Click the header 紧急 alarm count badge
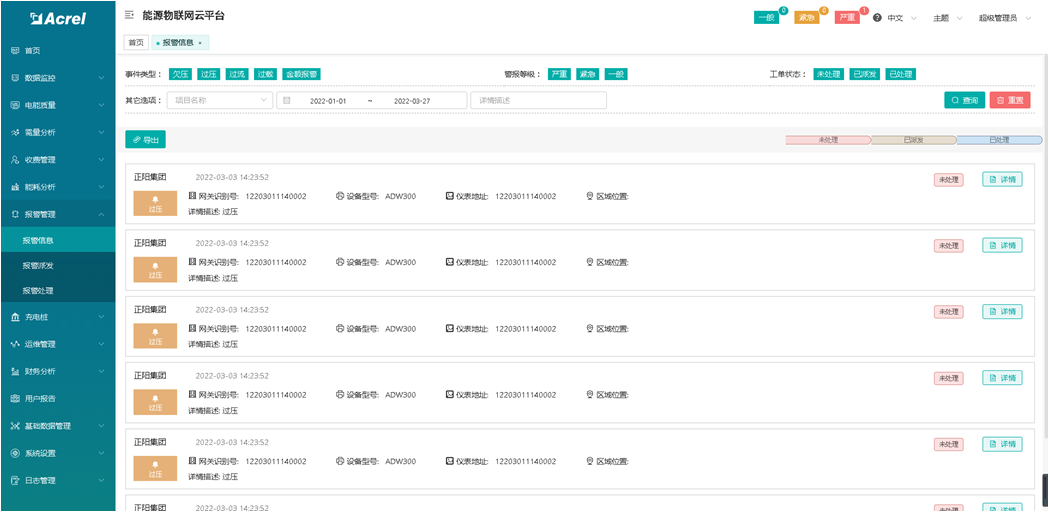 (807, 18)
